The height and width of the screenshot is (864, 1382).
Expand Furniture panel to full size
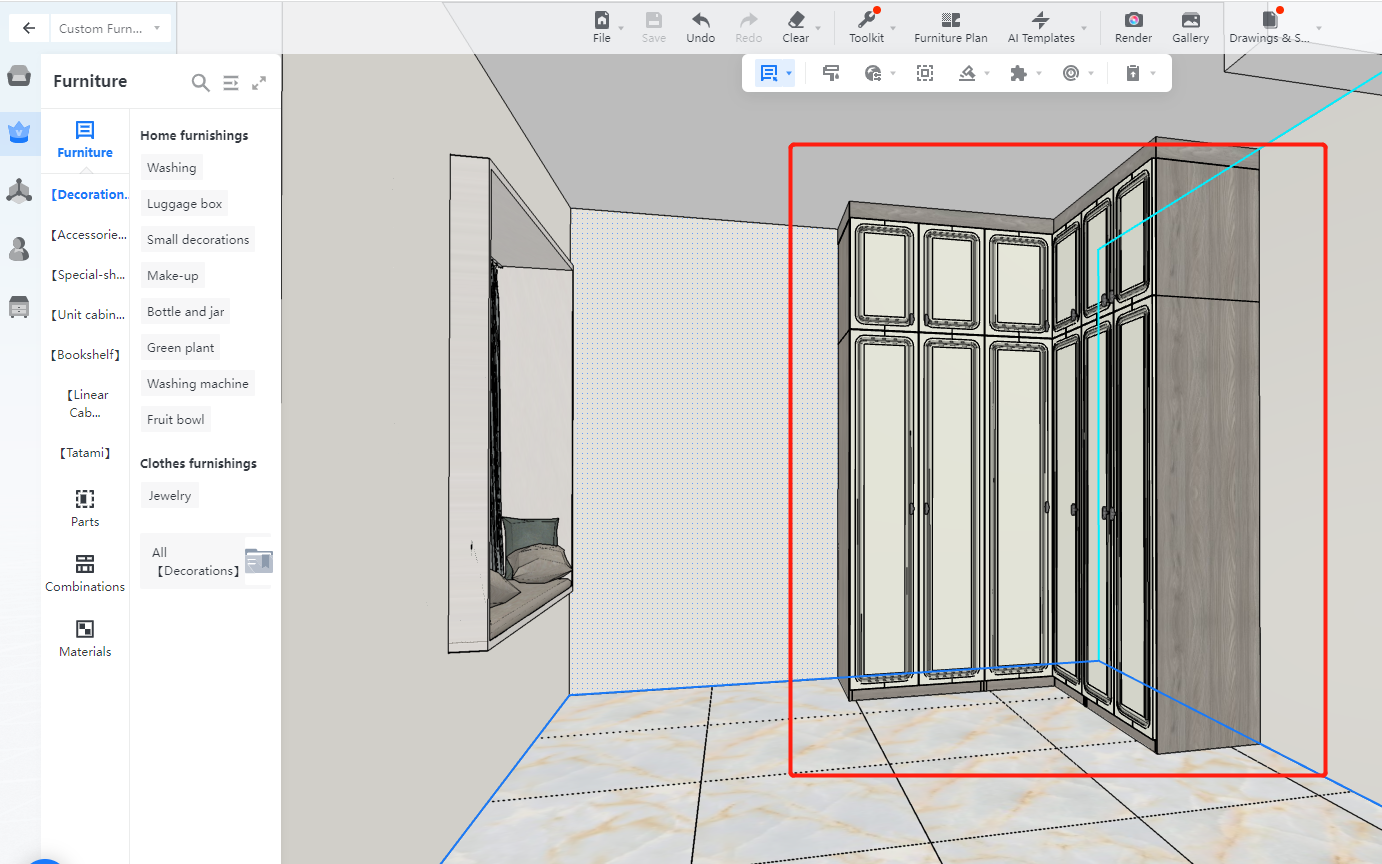259,83
